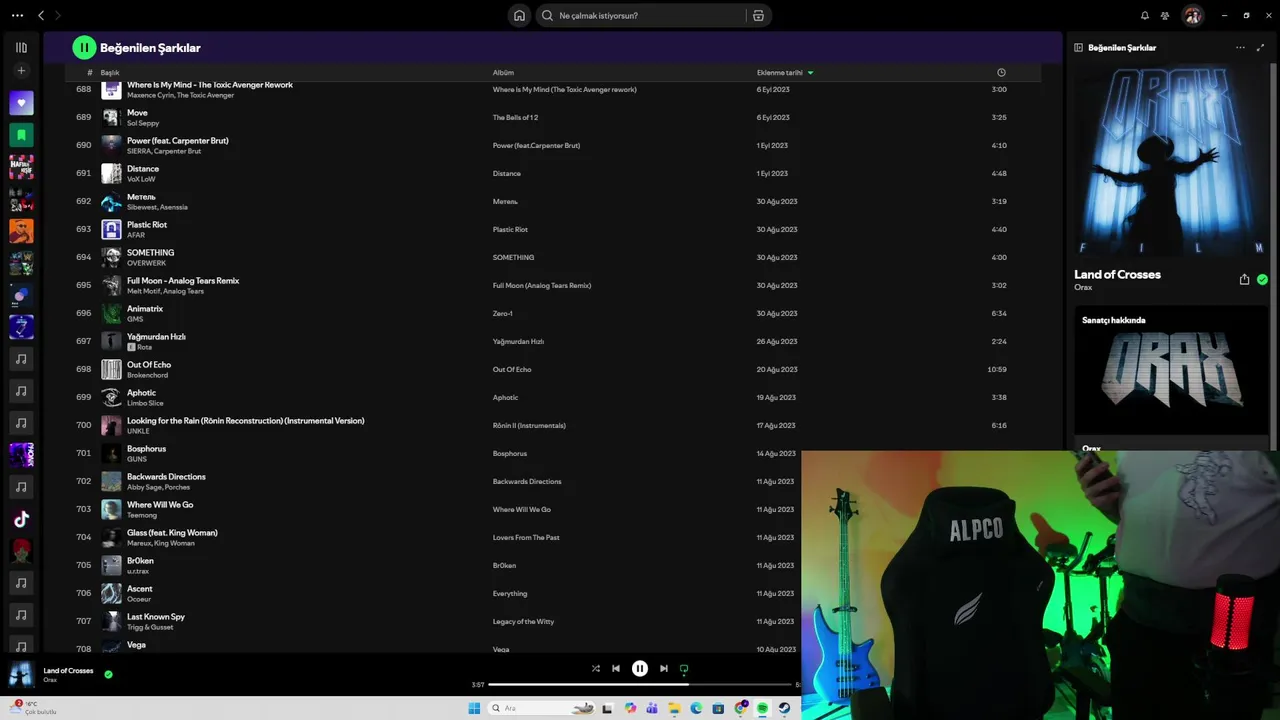Pause playback in the bottom player bar
The image size is (1280, 720).
pos(640,668)
